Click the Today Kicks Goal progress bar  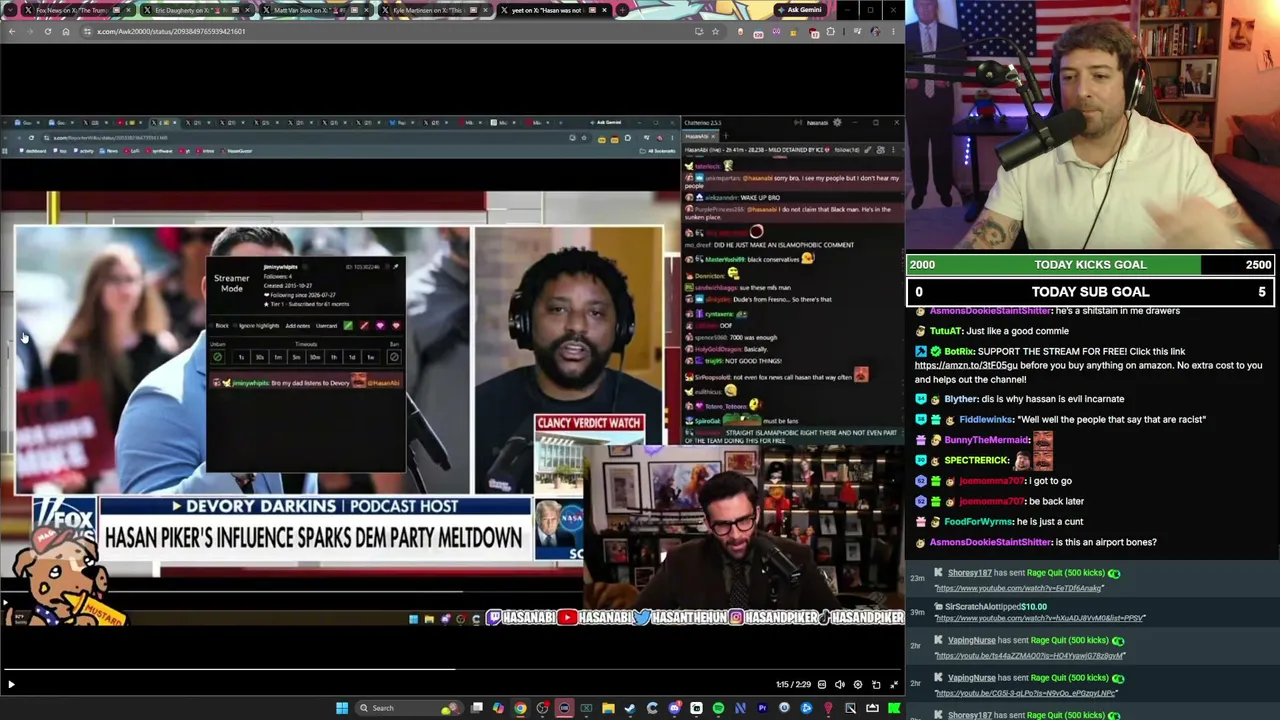click(1091, 265)
